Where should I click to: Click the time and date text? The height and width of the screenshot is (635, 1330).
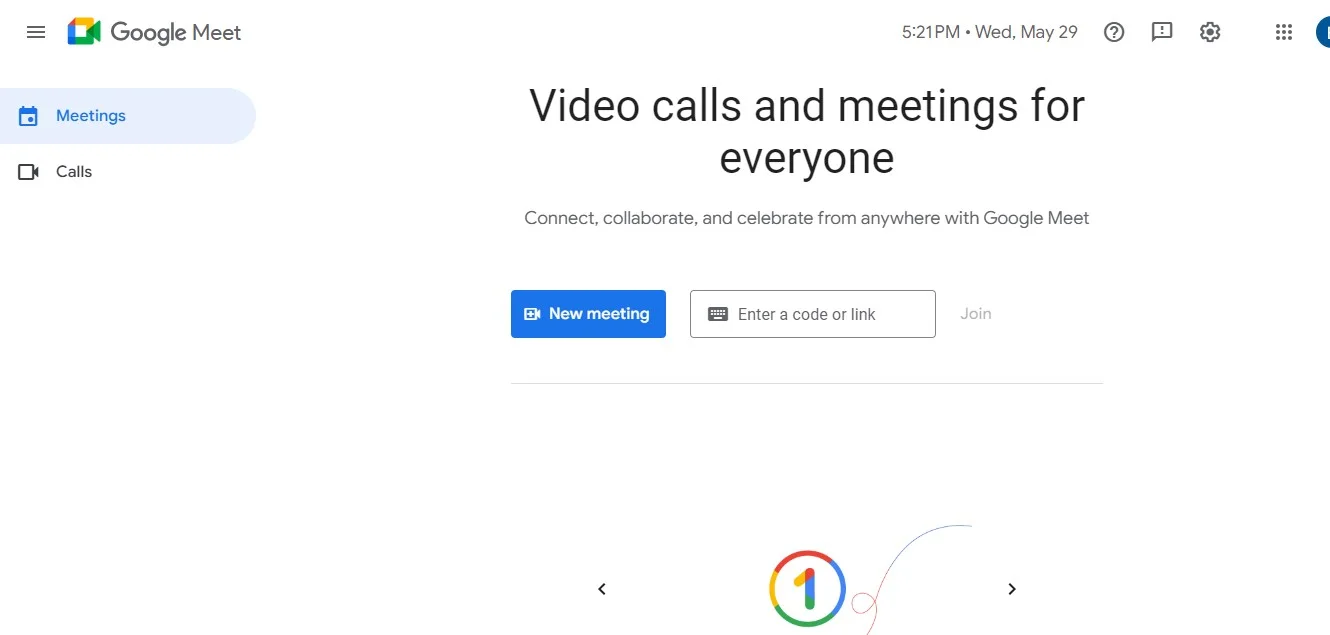click(990, 32)
